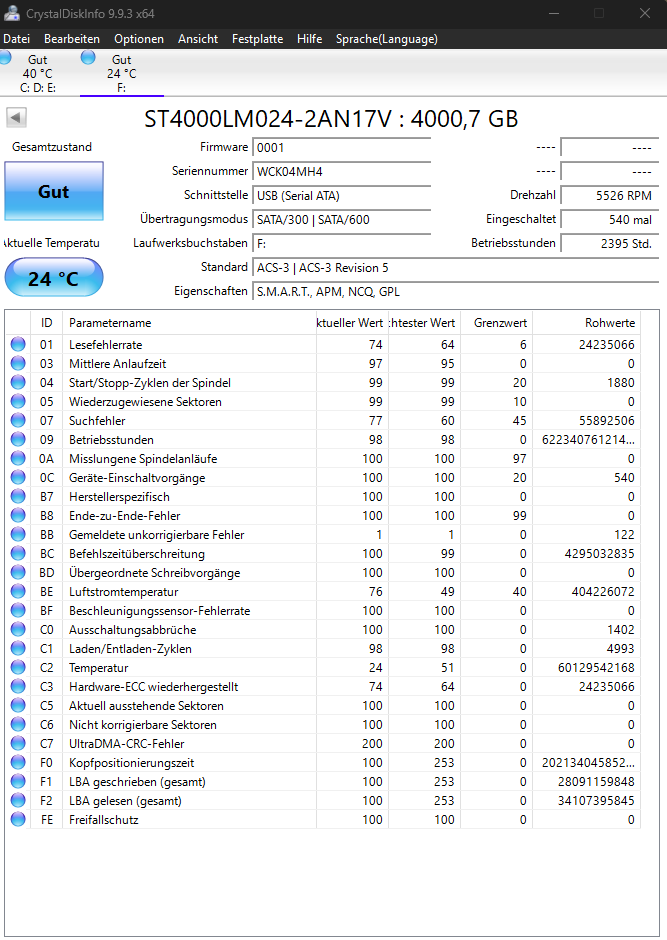Click the Gut health status button
667x940 pixels.
pyautogui.click(x=54, y=191)
